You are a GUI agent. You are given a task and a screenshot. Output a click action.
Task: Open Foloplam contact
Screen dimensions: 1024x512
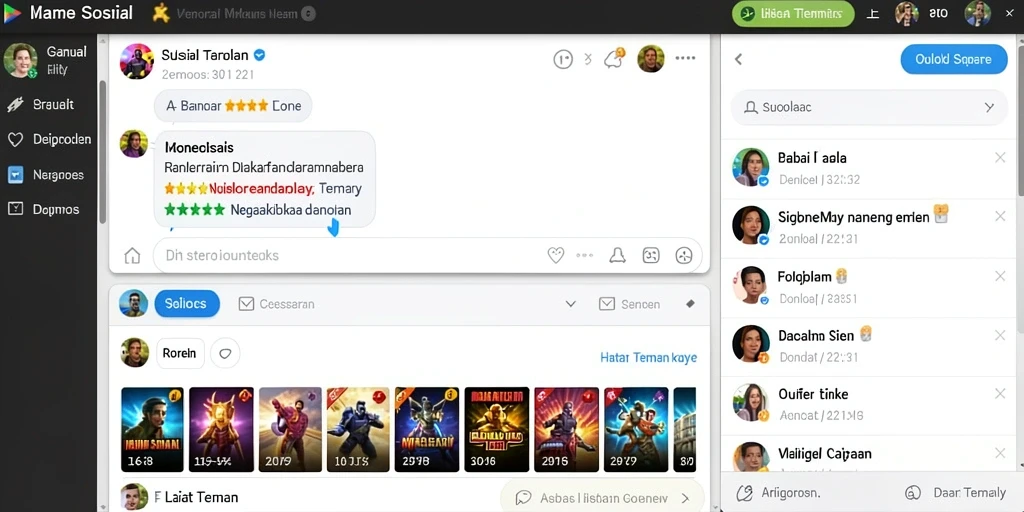[x=869, y=287]
